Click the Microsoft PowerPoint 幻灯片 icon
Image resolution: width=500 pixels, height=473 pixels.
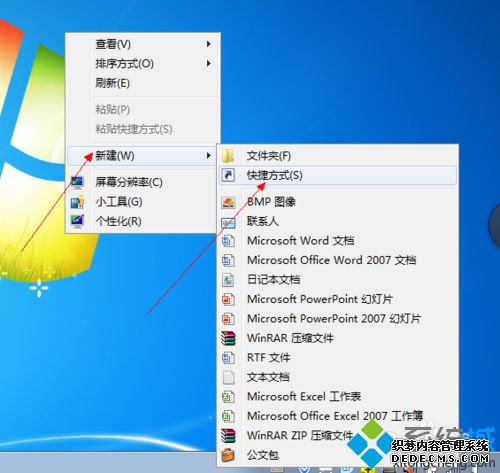(x=228, y=299)
